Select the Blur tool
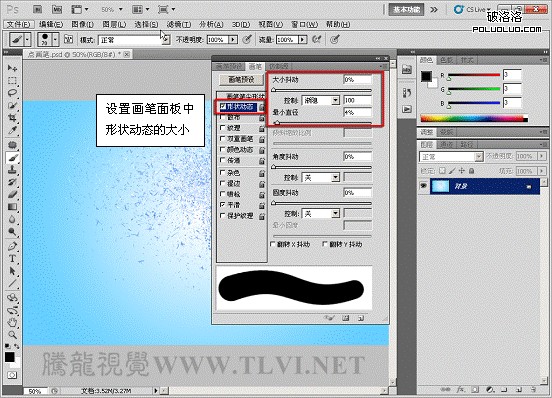552x398 pixels. click(12, 219)
